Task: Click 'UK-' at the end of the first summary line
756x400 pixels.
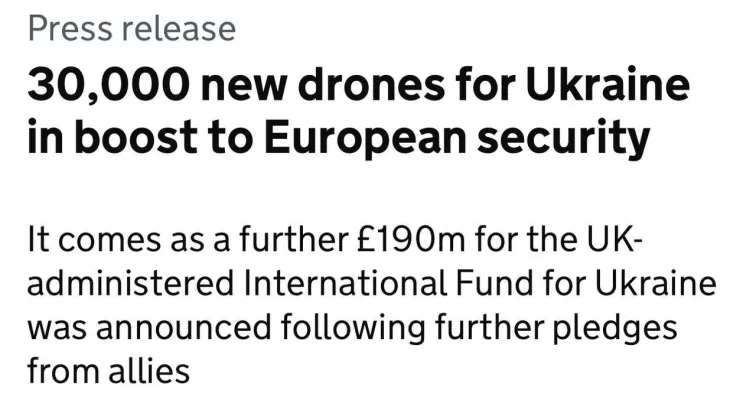Action: pyautogui.click(x=615, y=240)
